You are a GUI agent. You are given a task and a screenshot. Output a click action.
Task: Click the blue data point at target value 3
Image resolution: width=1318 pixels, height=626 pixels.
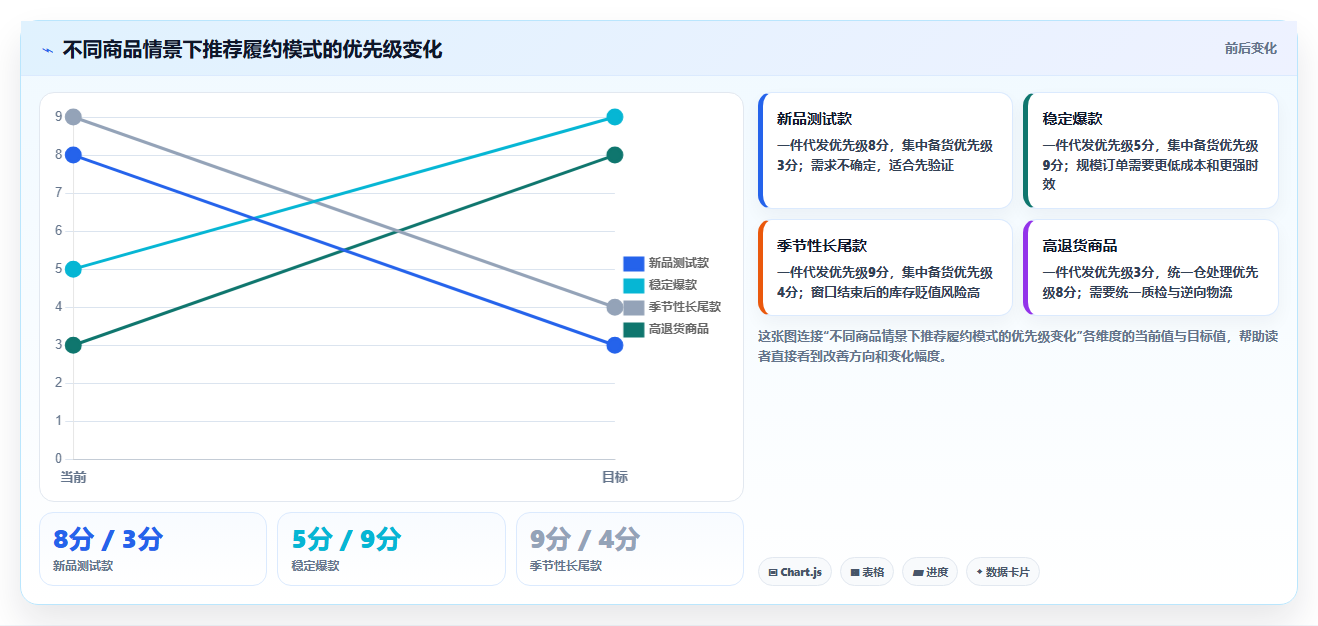(x=615, y=345)
